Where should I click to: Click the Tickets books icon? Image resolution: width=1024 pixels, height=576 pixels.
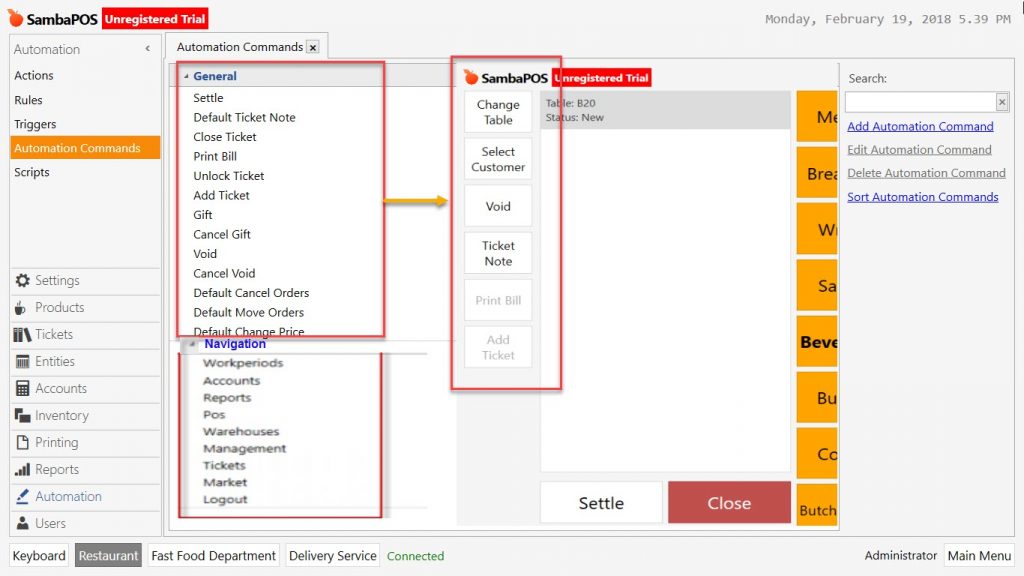click(22, 334)
